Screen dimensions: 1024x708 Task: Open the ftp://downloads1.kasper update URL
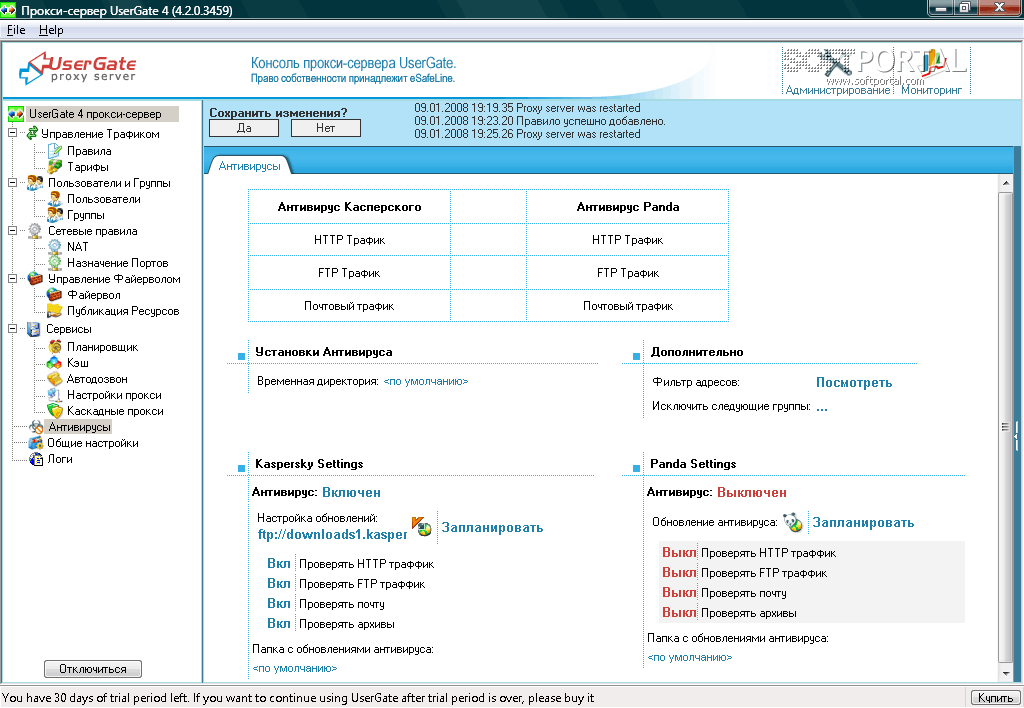click(332, 534)
